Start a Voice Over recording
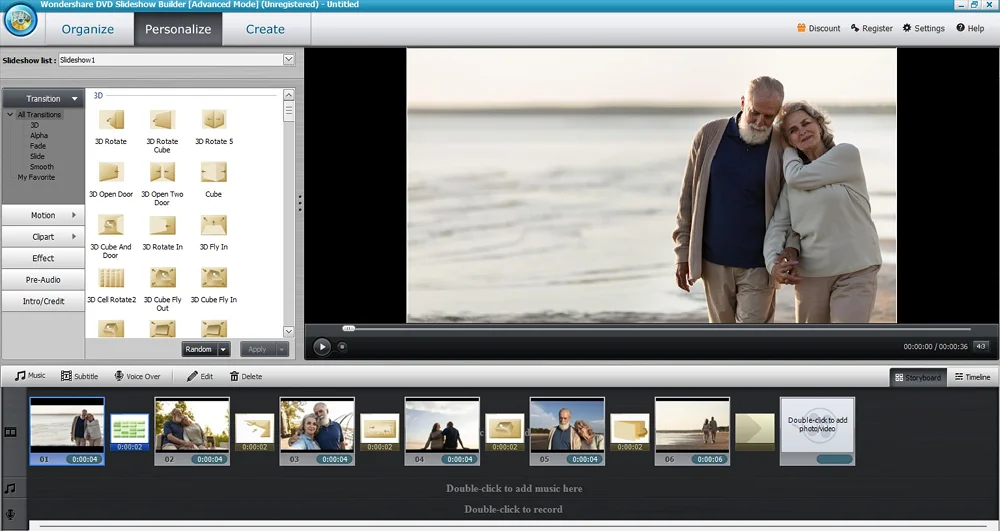1000x531 pixels. pyautogui.click(x=137, y=377)
